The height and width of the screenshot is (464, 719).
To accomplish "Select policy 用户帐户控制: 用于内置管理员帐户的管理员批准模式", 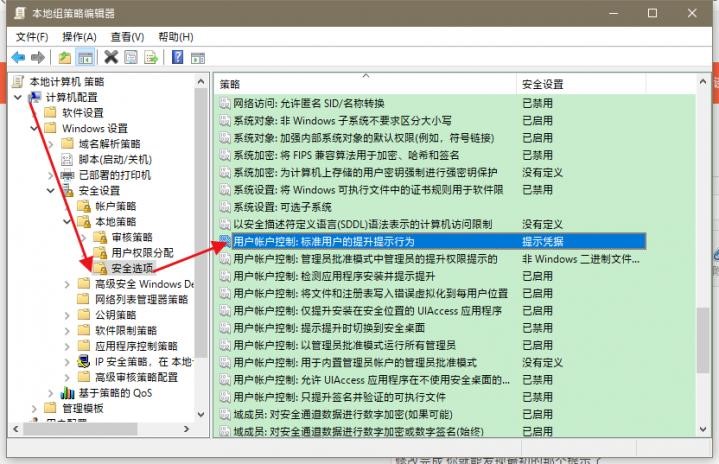I will pos(355,363).
